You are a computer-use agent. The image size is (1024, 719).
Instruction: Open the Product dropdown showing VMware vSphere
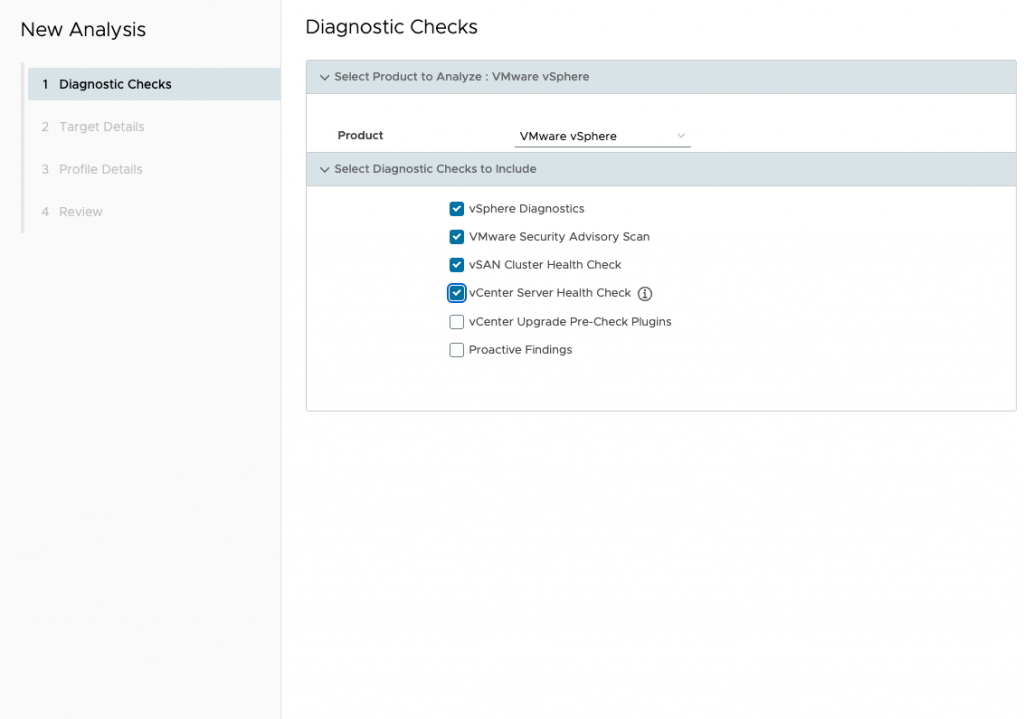tap(602, 136)
